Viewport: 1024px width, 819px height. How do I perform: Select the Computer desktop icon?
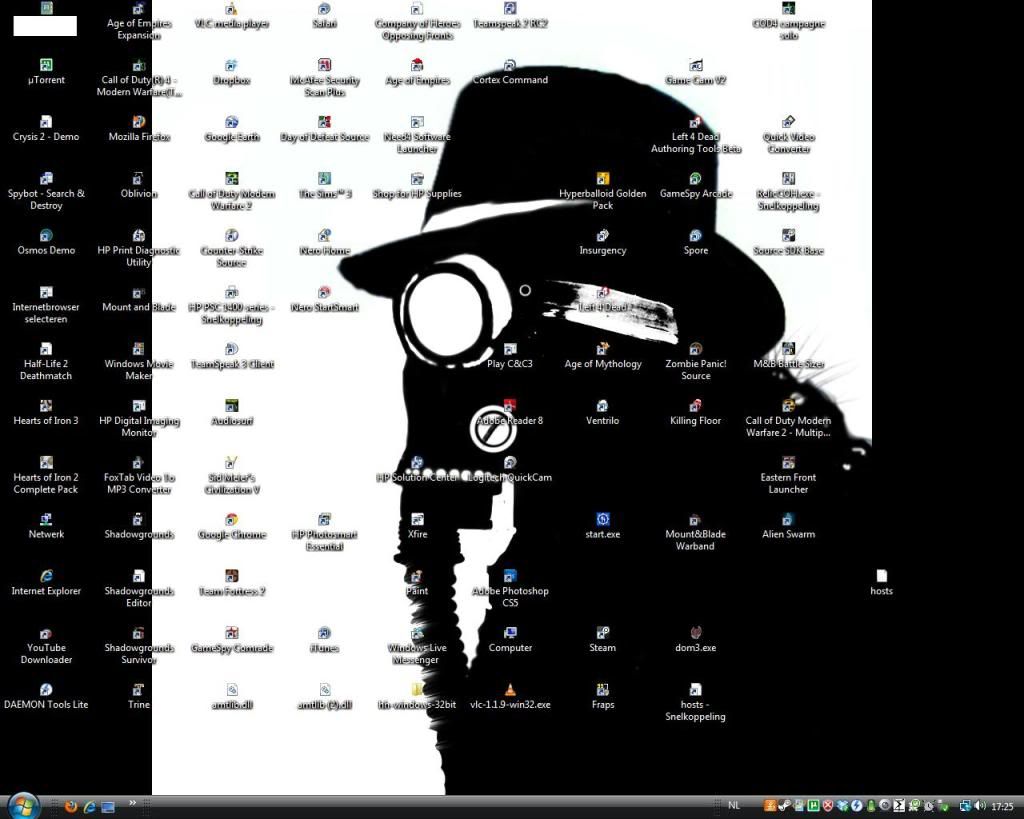(x=510, y=640)
